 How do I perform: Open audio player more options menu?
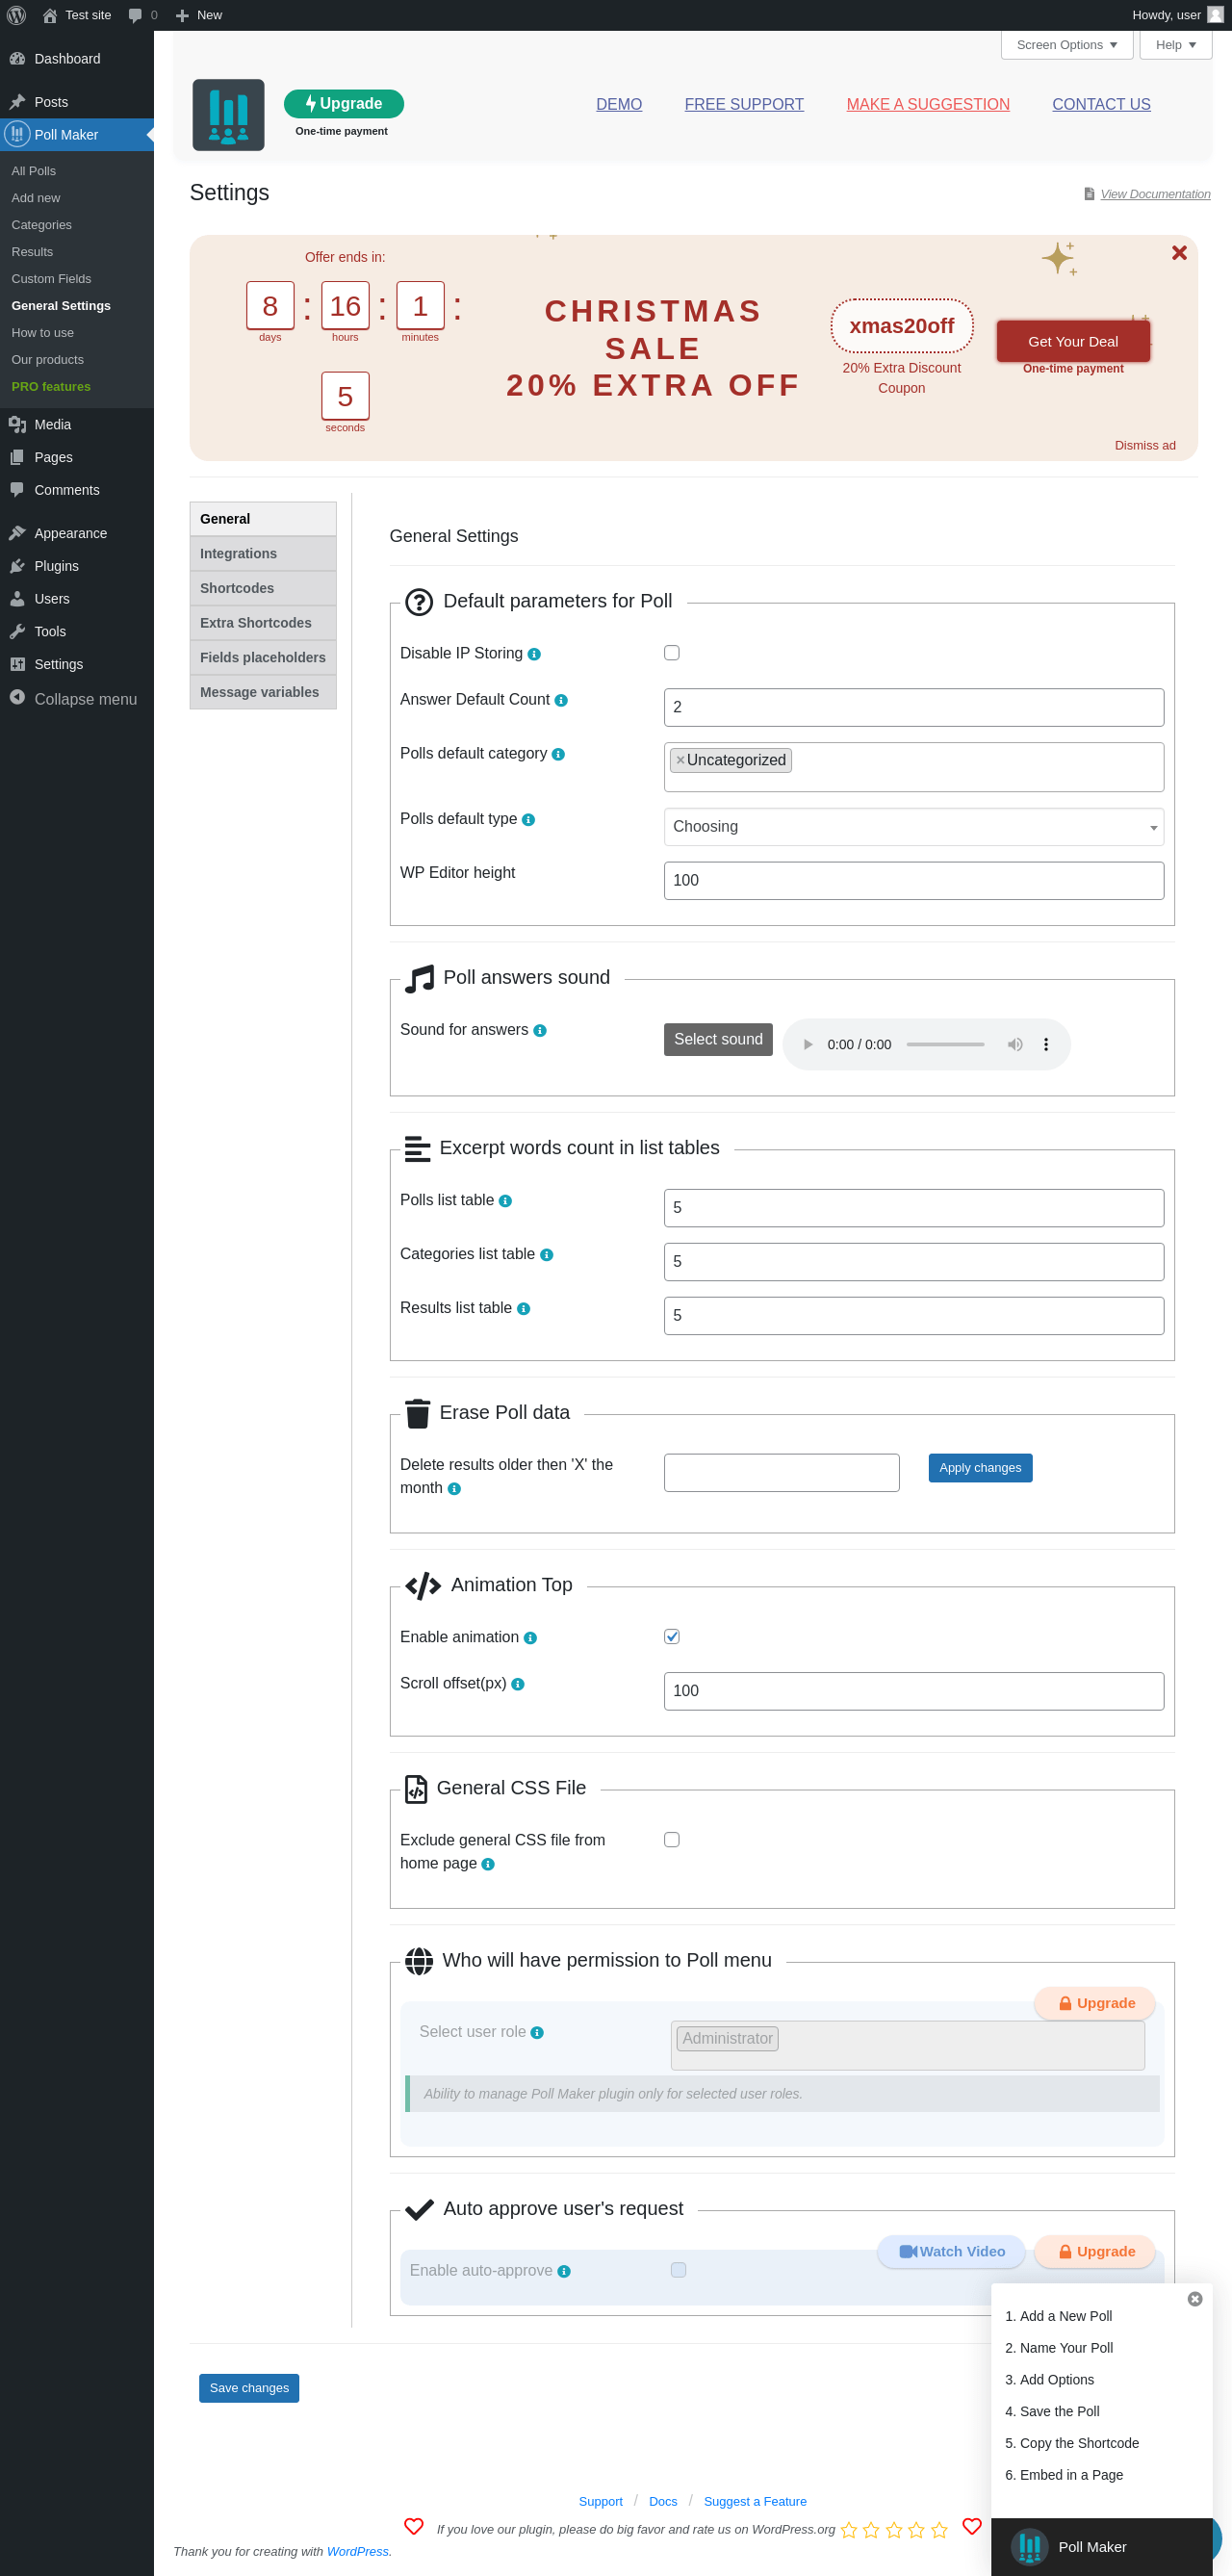pyautogui.click(x=1046, y=1044)
